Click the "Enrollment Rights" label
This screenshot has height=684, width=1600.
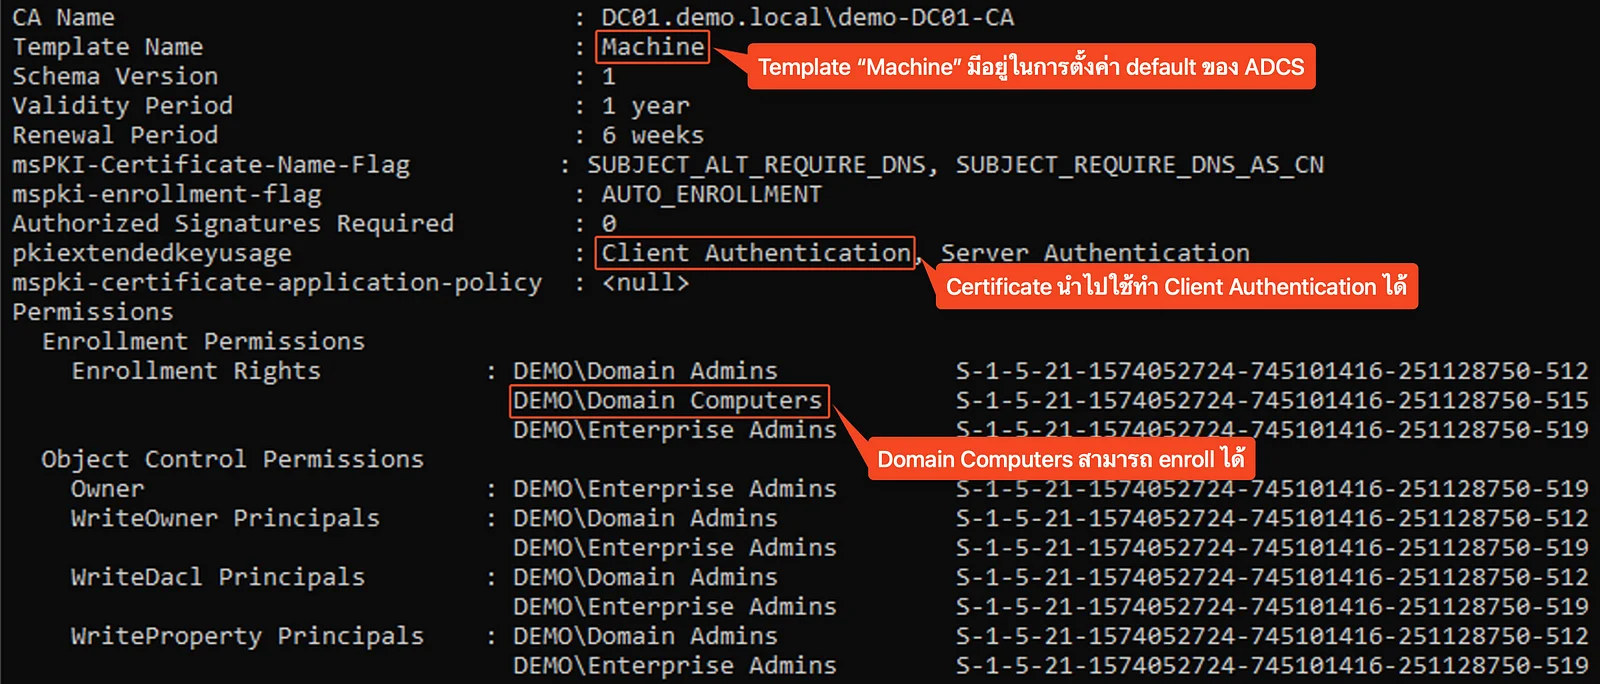[196, 371]
